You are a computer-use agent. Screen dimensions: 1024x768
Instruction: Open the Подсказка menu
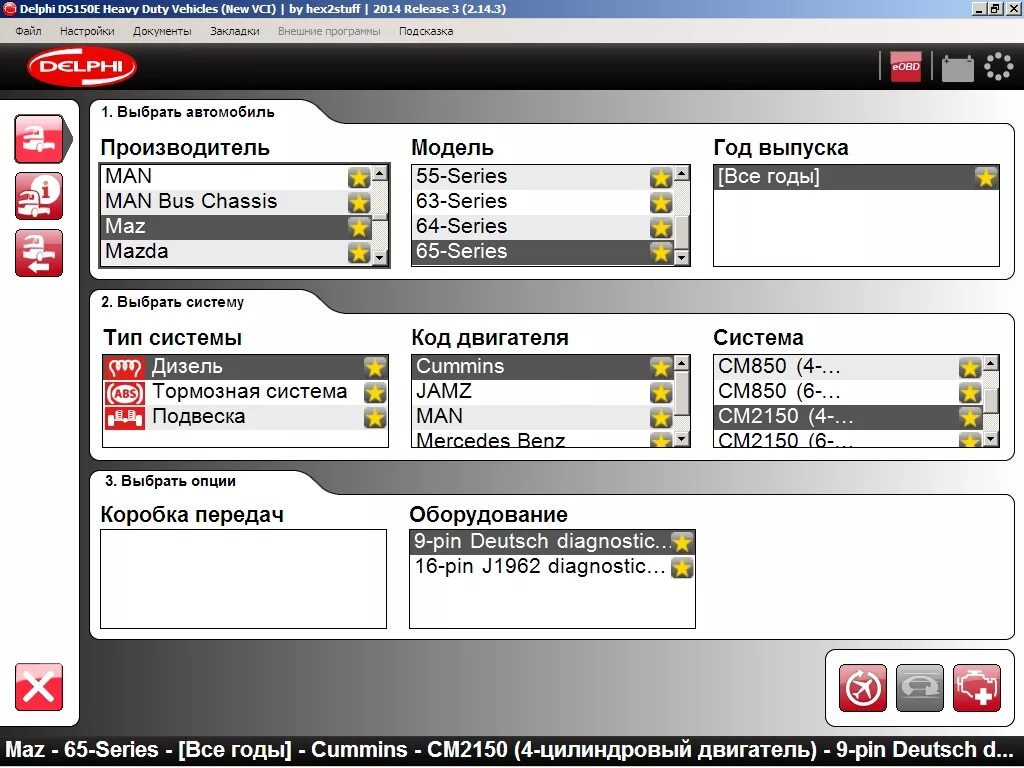[x=426, y=31]
